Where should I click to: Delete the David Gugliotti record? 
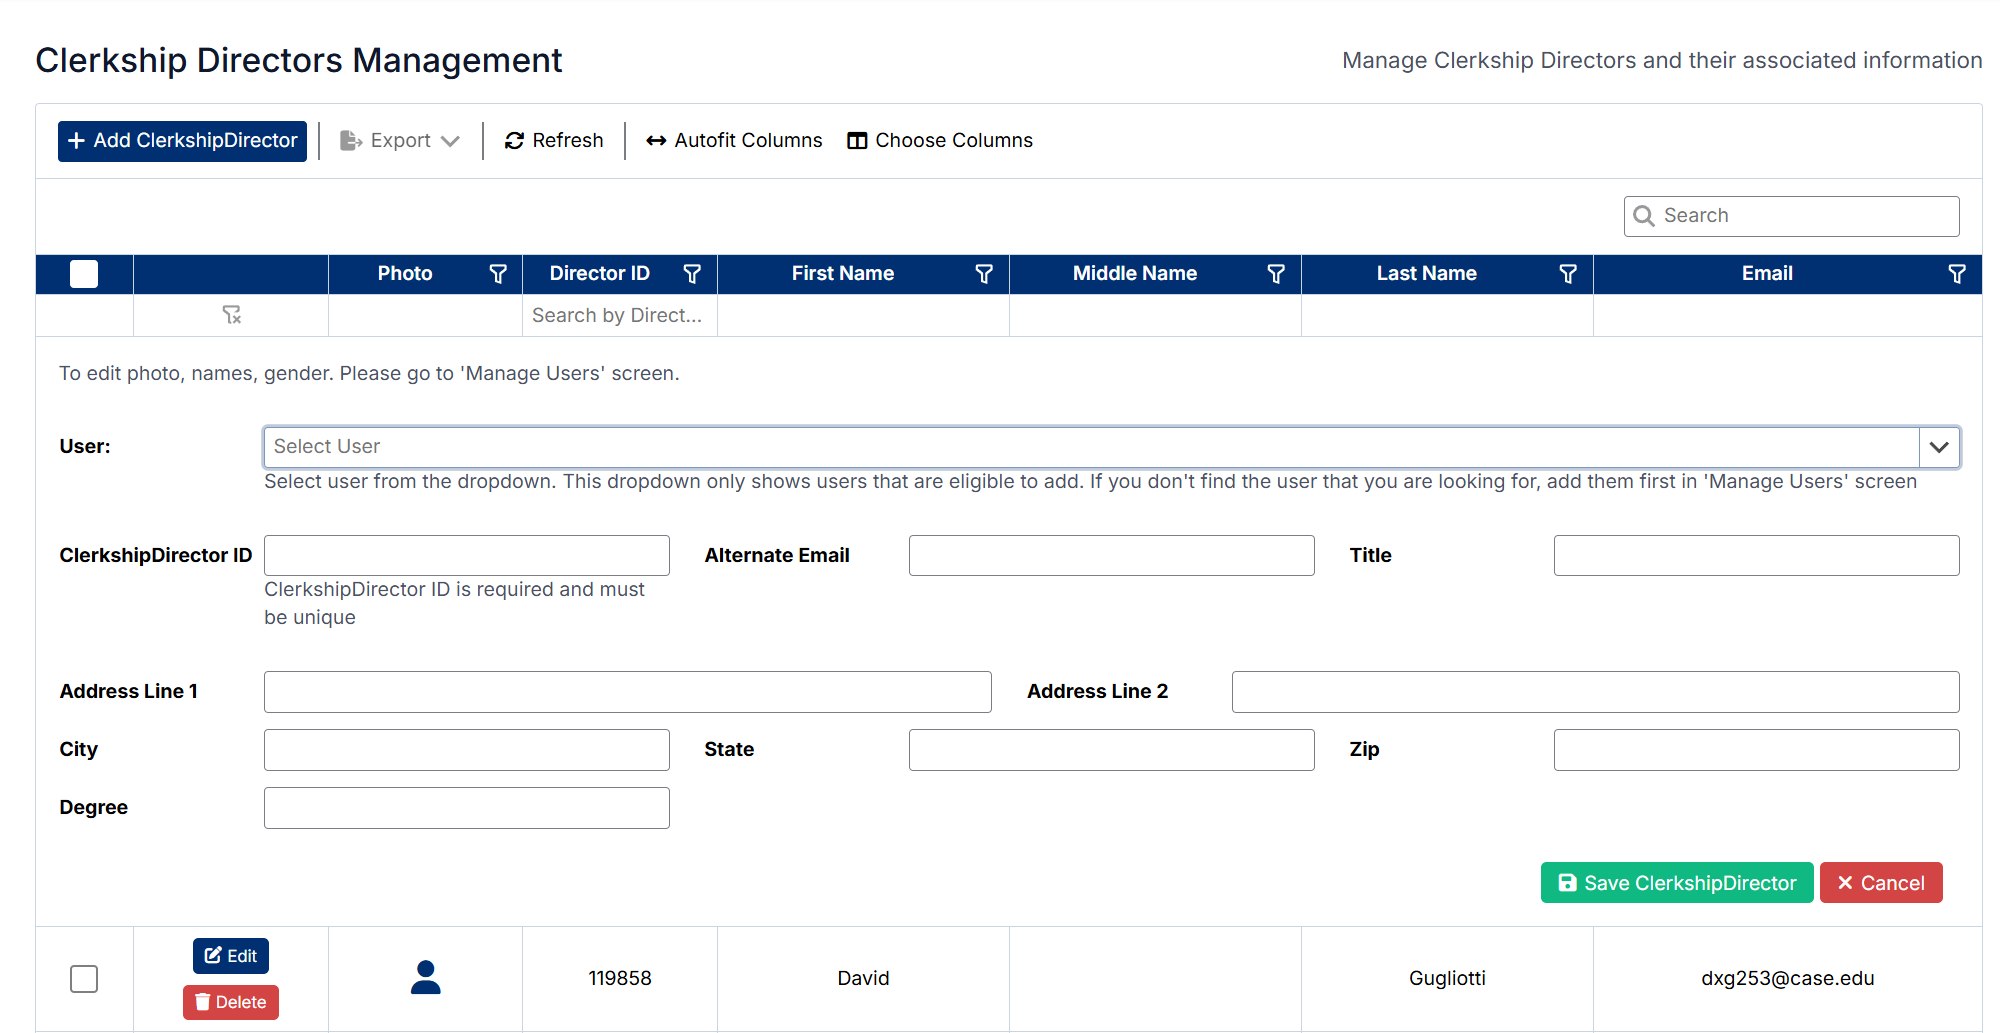click(x=231, y=1002)
